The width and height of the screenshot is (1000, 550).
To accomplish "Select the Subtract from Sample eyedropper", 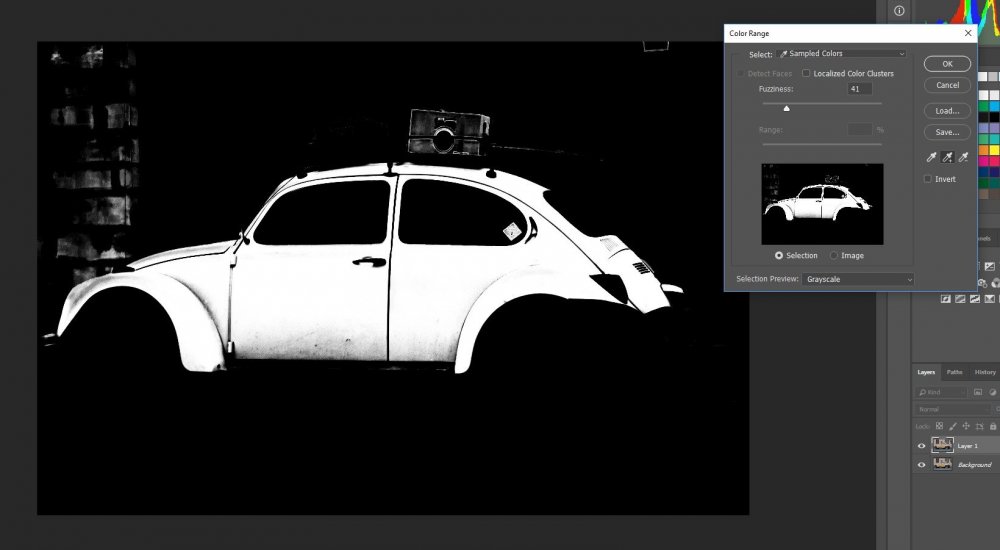I will point(964,158).
